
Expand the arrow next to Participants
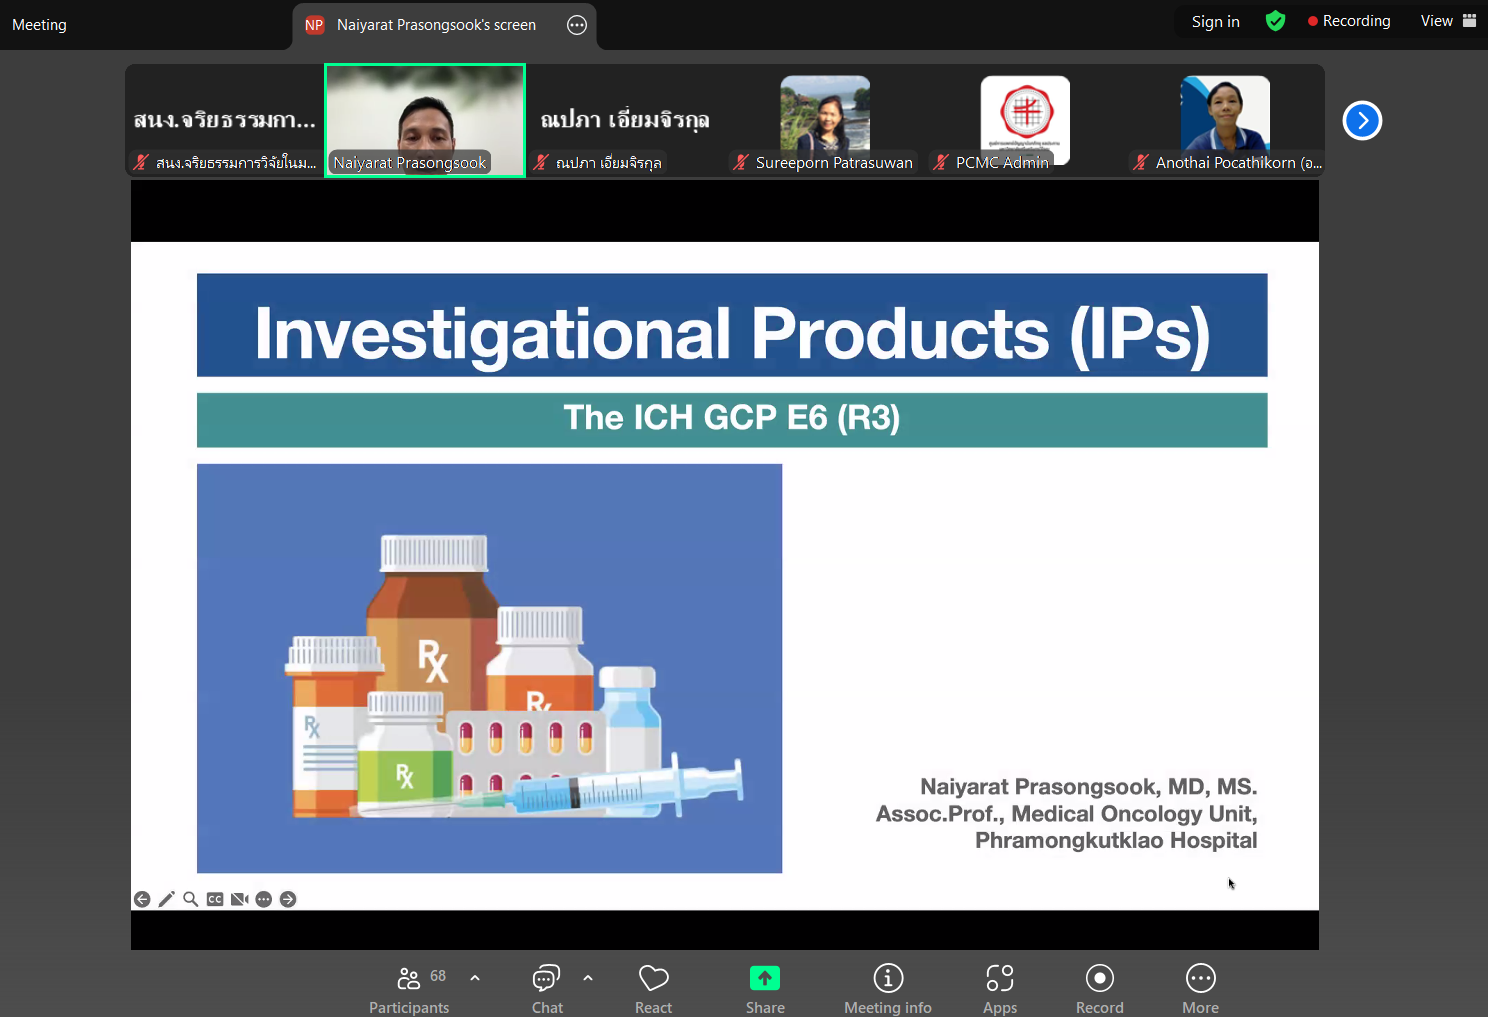click(x=475, y=978)
